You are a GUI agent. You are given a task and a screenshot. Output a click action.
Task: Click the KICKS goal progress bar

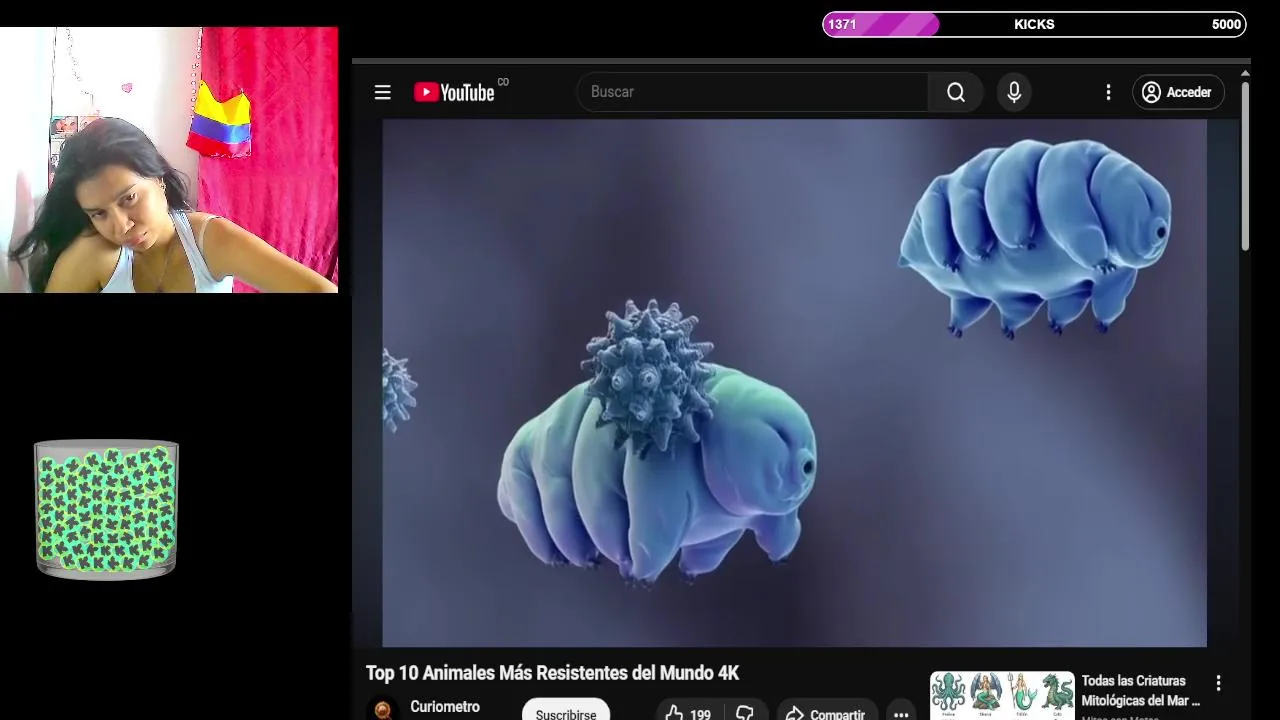coord(1034,24)
